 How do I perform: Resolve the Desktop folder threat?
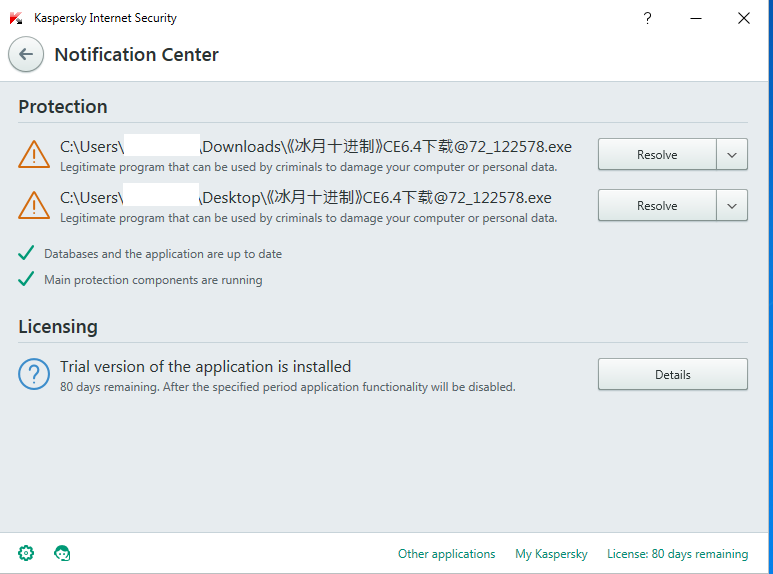click(x=657, y=205)
